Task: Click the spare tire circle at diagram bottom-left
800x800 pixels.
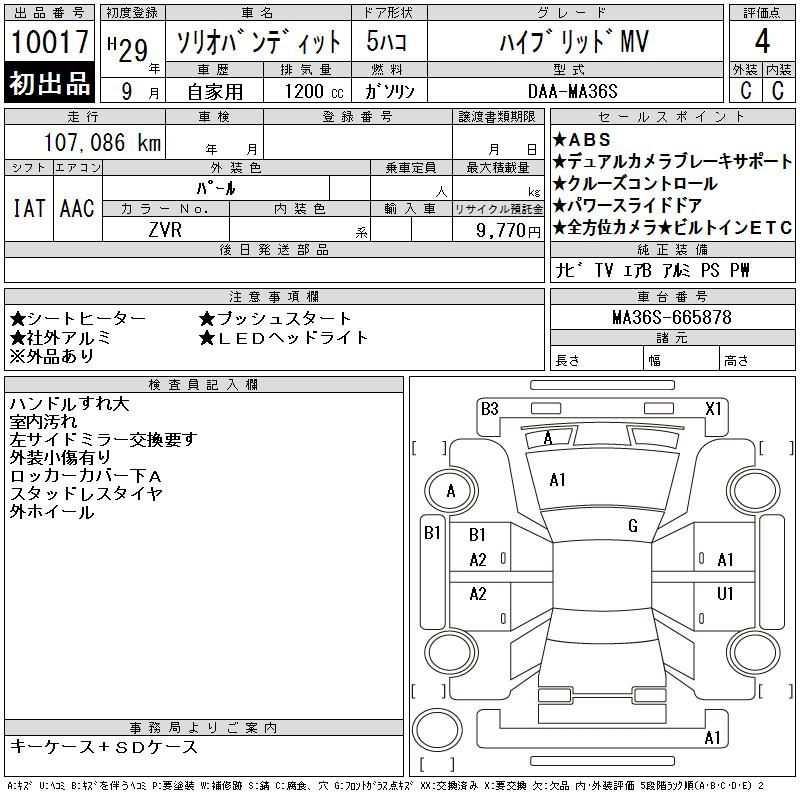Action: click(x=437, y=731)
